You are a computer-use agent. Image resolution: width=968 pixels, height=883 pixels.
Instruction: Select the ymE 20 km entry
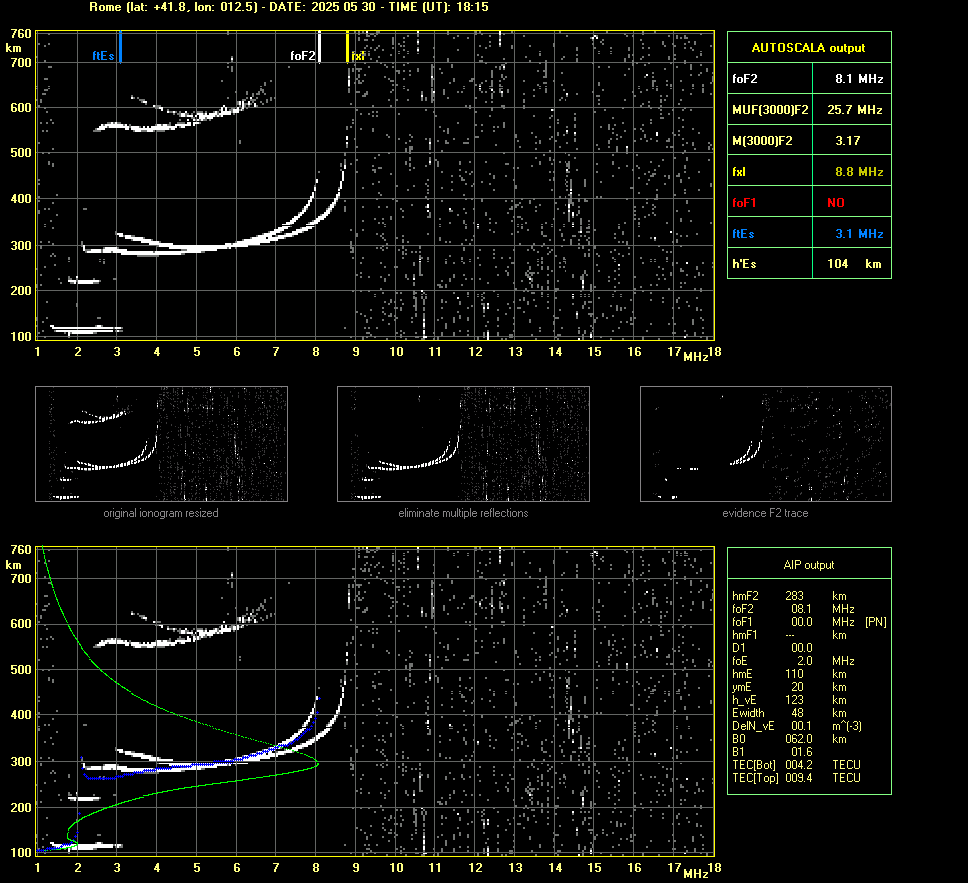point(789,687)
